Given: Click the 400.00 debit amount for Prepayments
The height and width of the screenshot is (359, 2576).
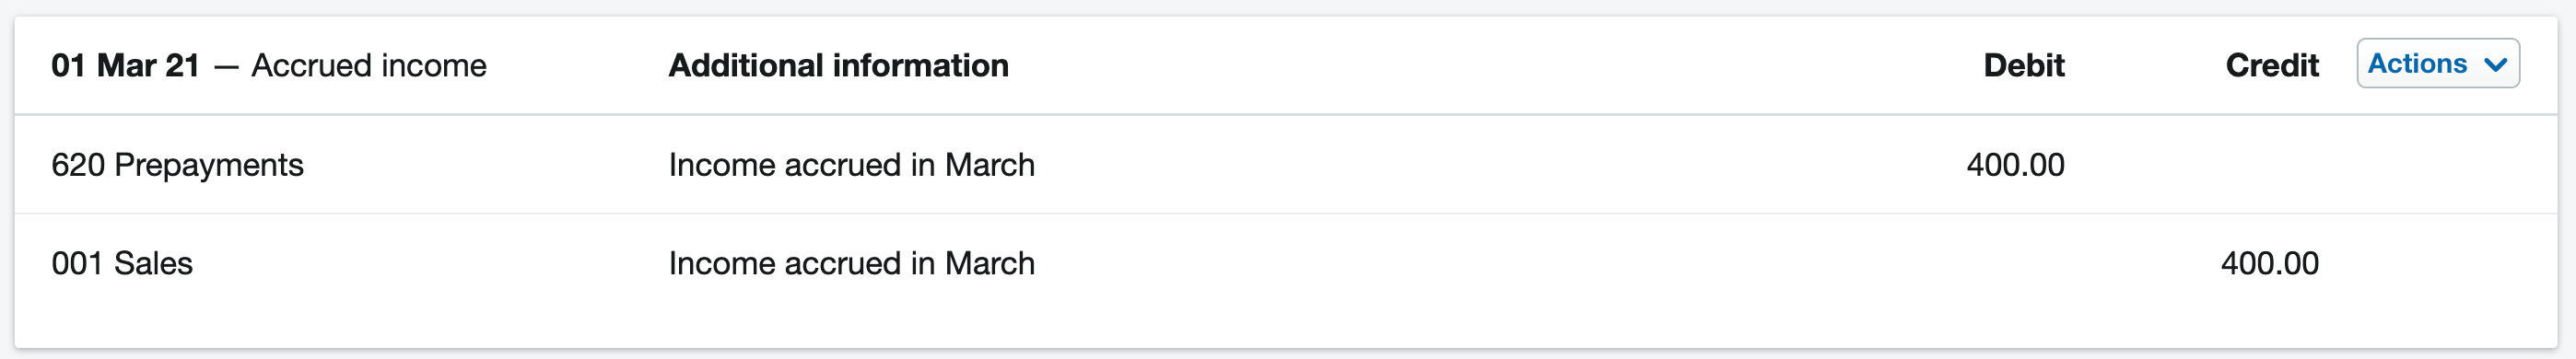Looking at the screenshot, I should click(2015, 164).
